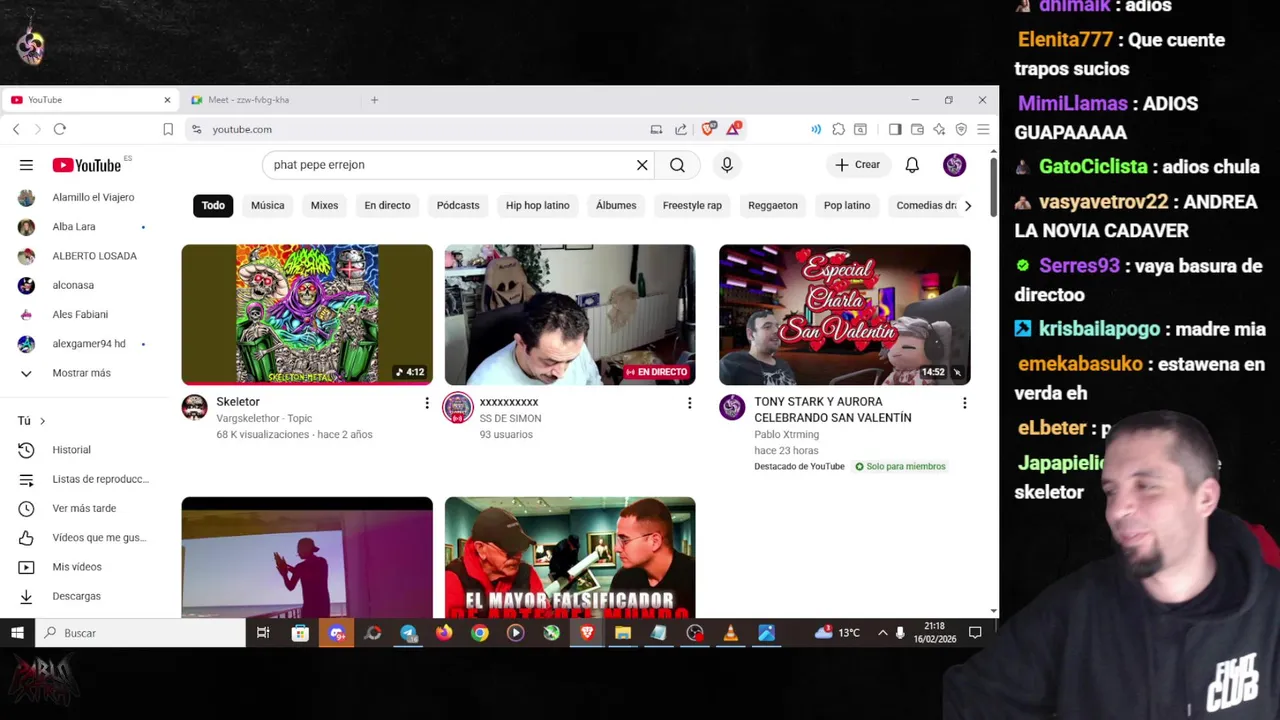
Task: Open options for the Skeletor video
Action: pyautogui.click(x=427, y=403)
